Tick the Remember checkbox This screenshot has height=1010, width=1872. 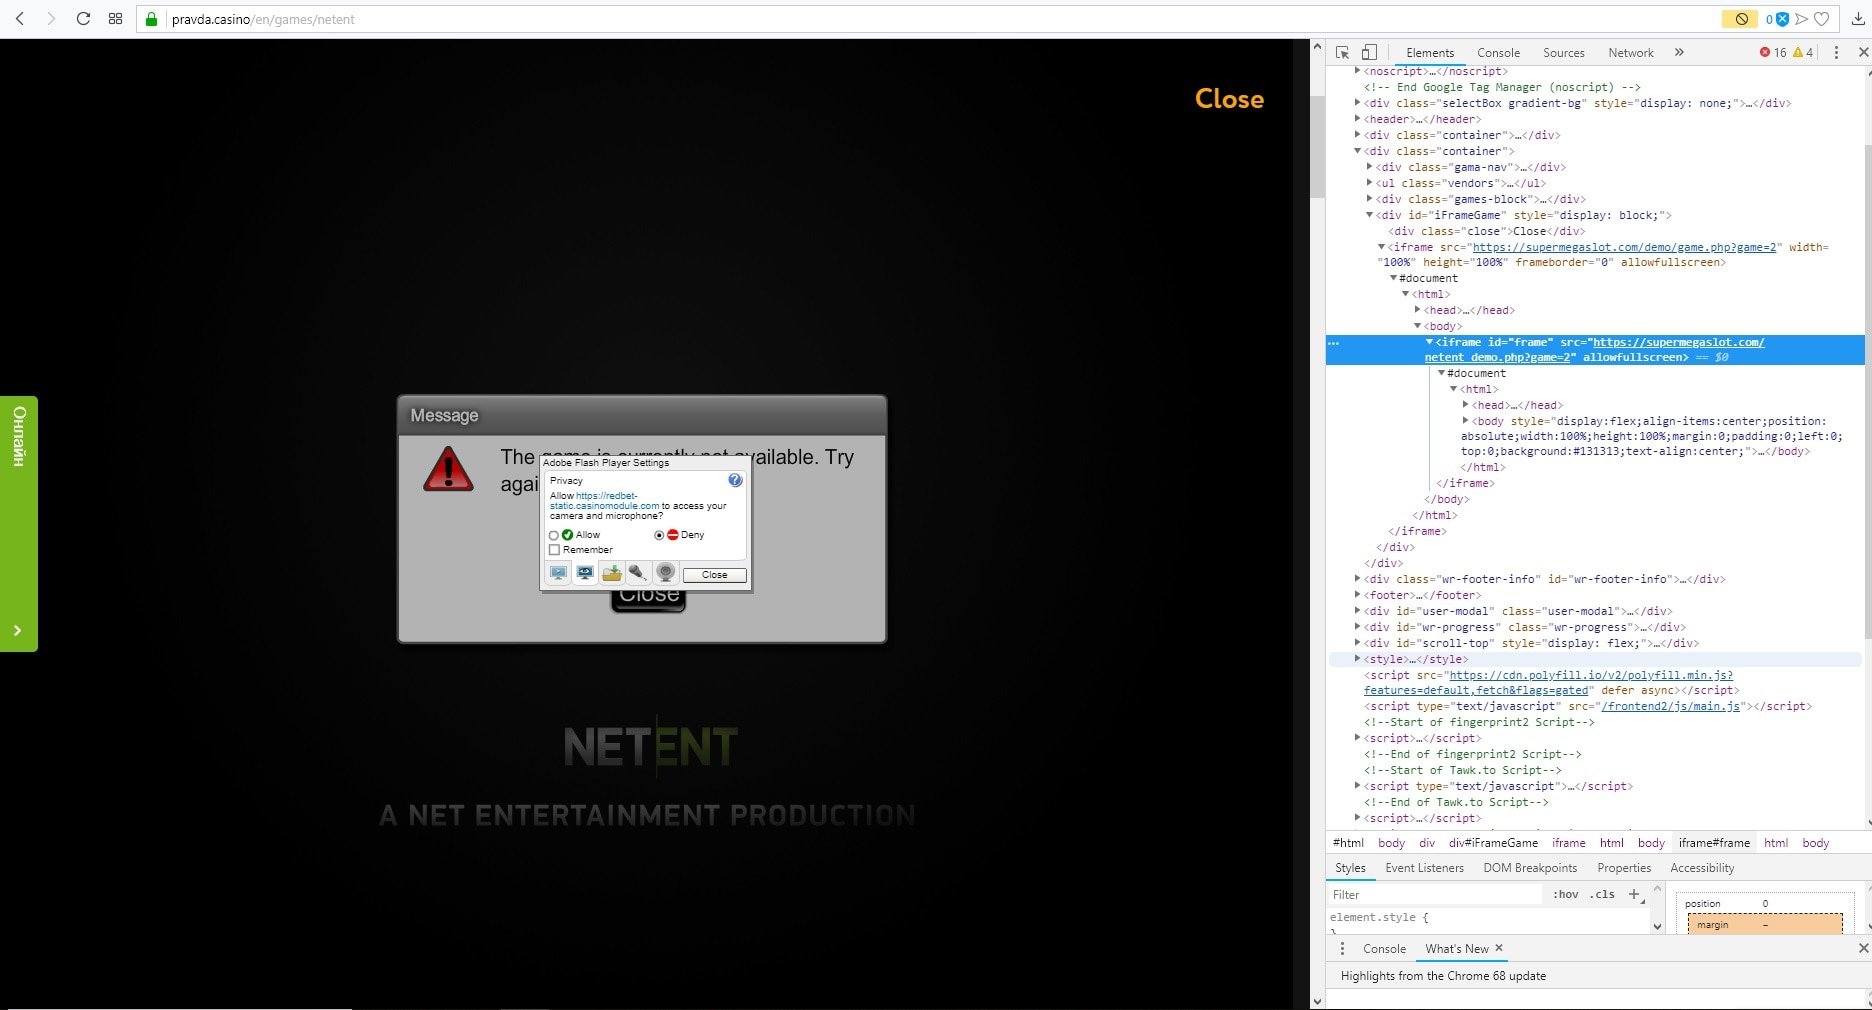tap(554, 550)
